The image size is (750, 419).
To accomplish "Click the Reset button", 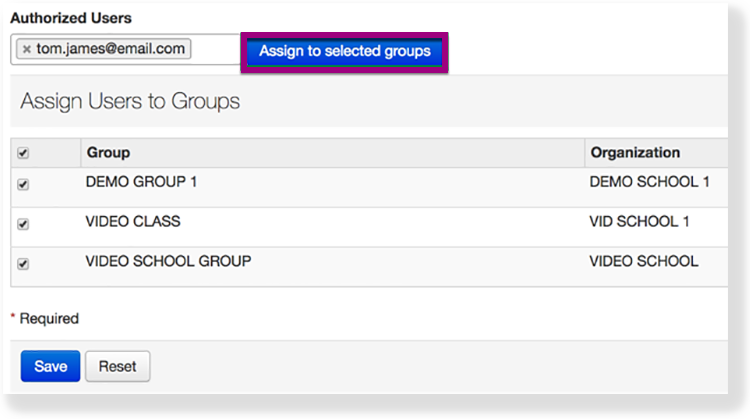I will [x=117, y=366].
